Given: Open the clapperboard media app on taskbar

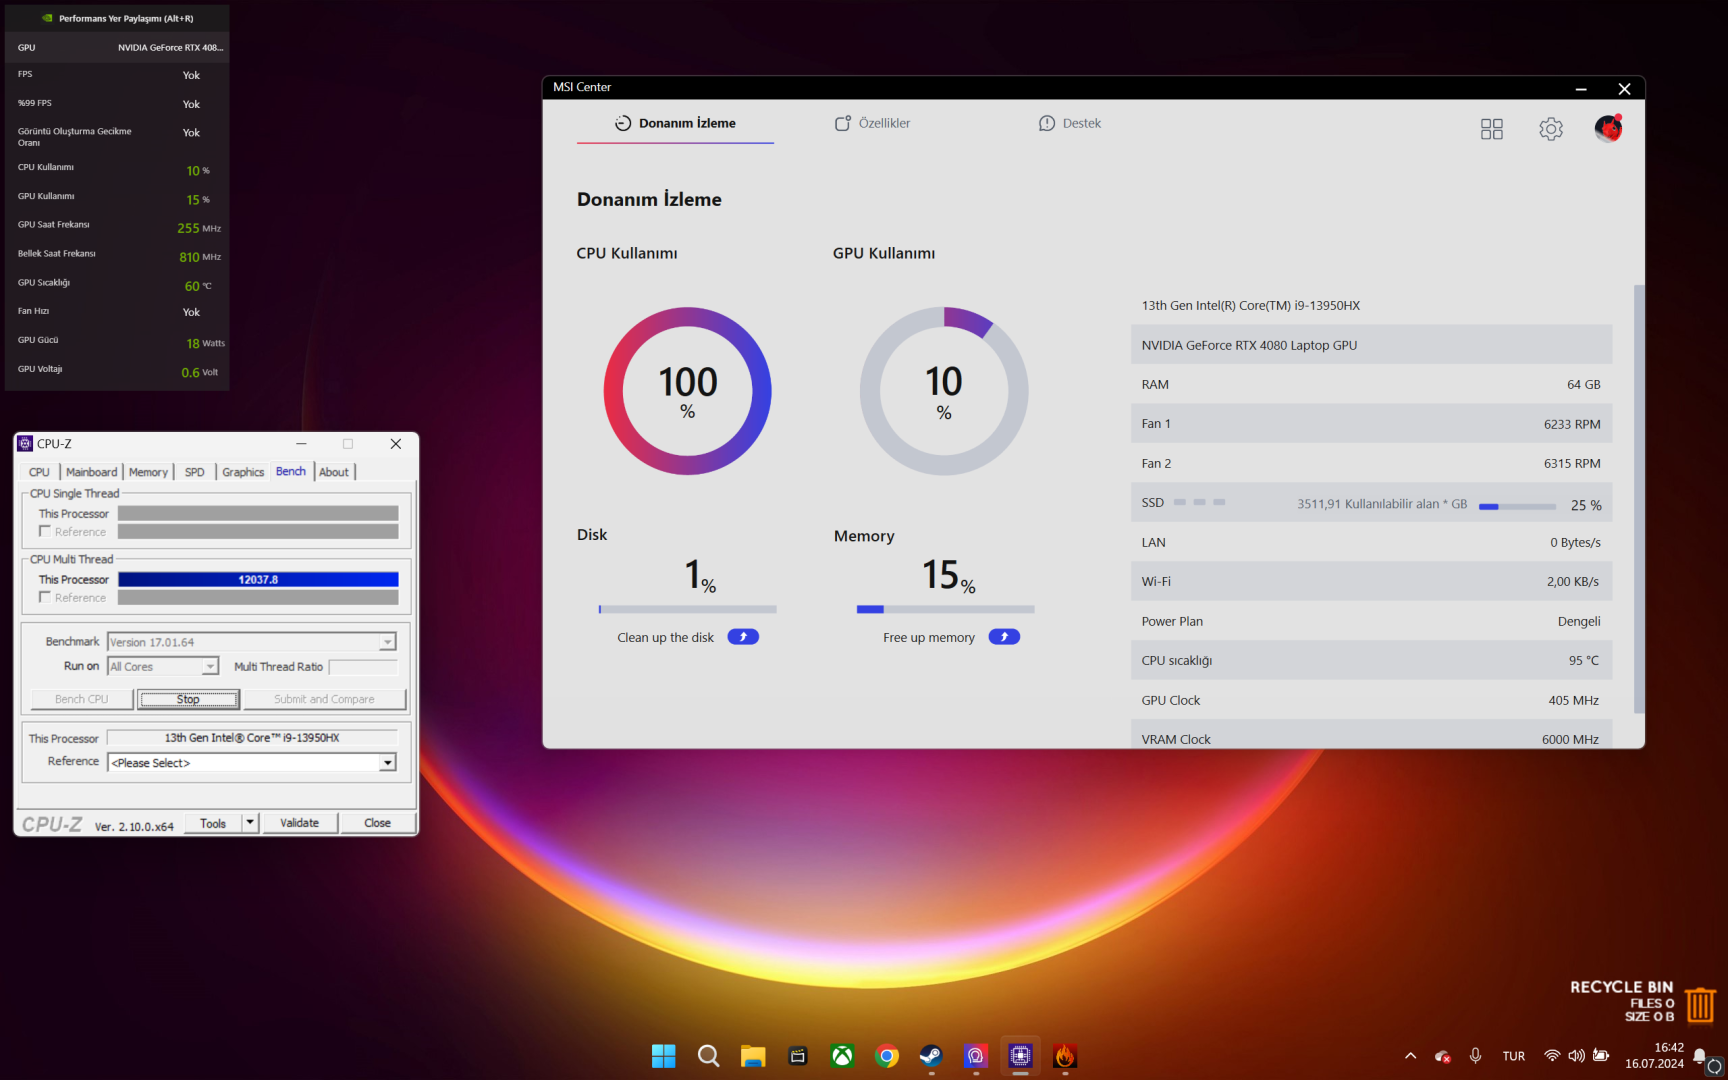Looking at the screenshot, I should 797,1056.
